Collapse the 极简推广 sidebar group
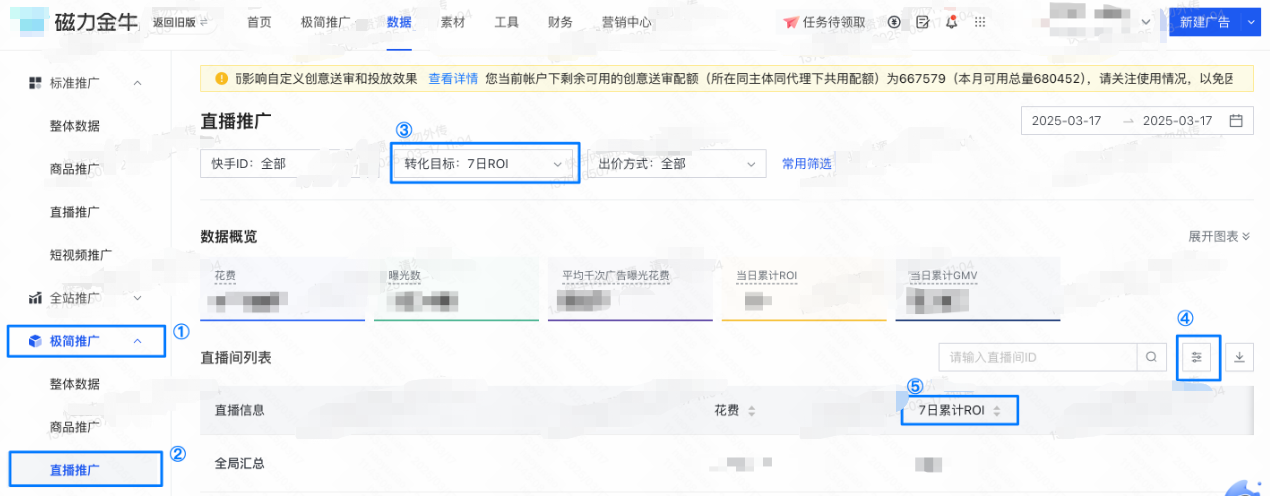Screen dimensions: 1270x500 pyautogui.click(x=137, y=341)
